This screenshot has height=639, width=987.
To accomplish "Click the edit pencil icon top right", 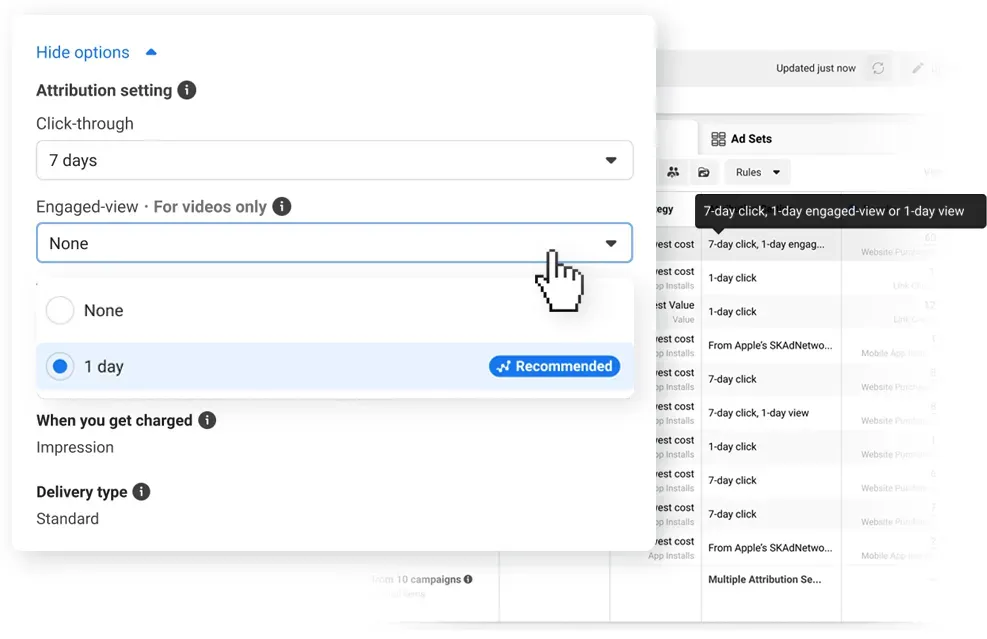I will pyautogui.click(x=918, y=68).
